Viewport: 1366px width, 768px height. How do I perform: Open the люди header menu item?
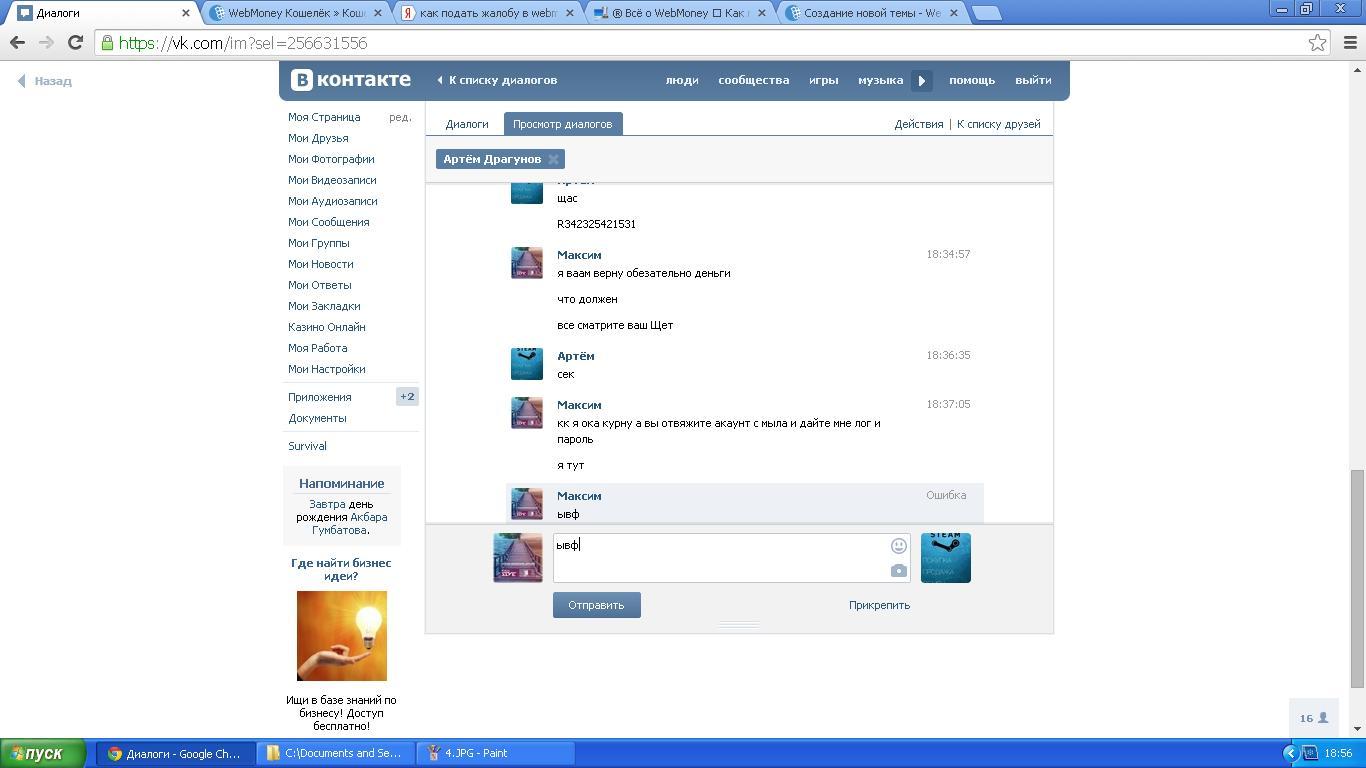pos(682,80)
